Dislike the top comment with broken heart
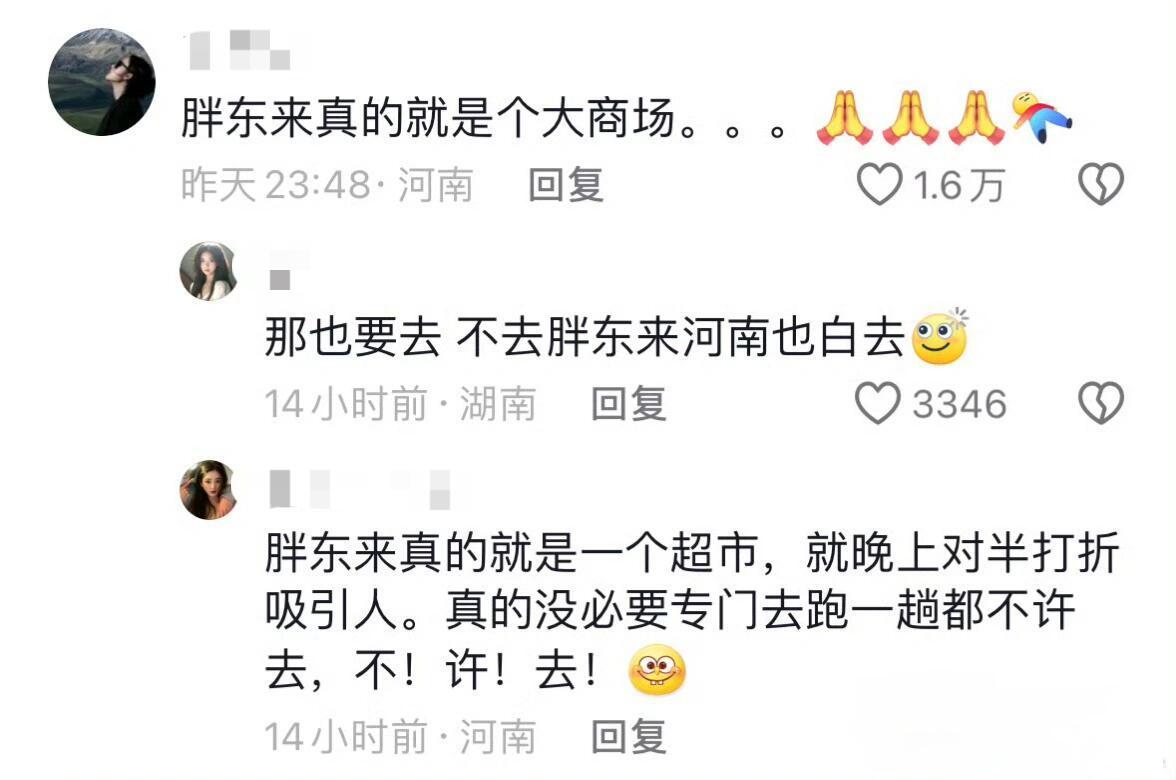1176x780 pixels. (1101, 184)
